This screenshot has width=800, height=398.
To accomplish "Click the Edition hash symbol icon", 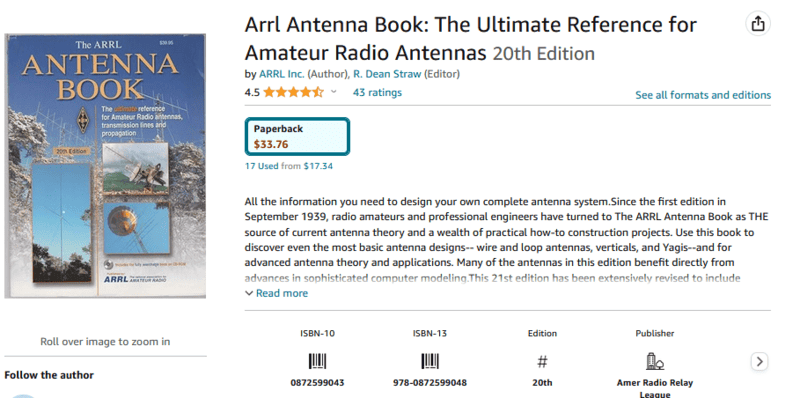I will click(x=542, y=362).
